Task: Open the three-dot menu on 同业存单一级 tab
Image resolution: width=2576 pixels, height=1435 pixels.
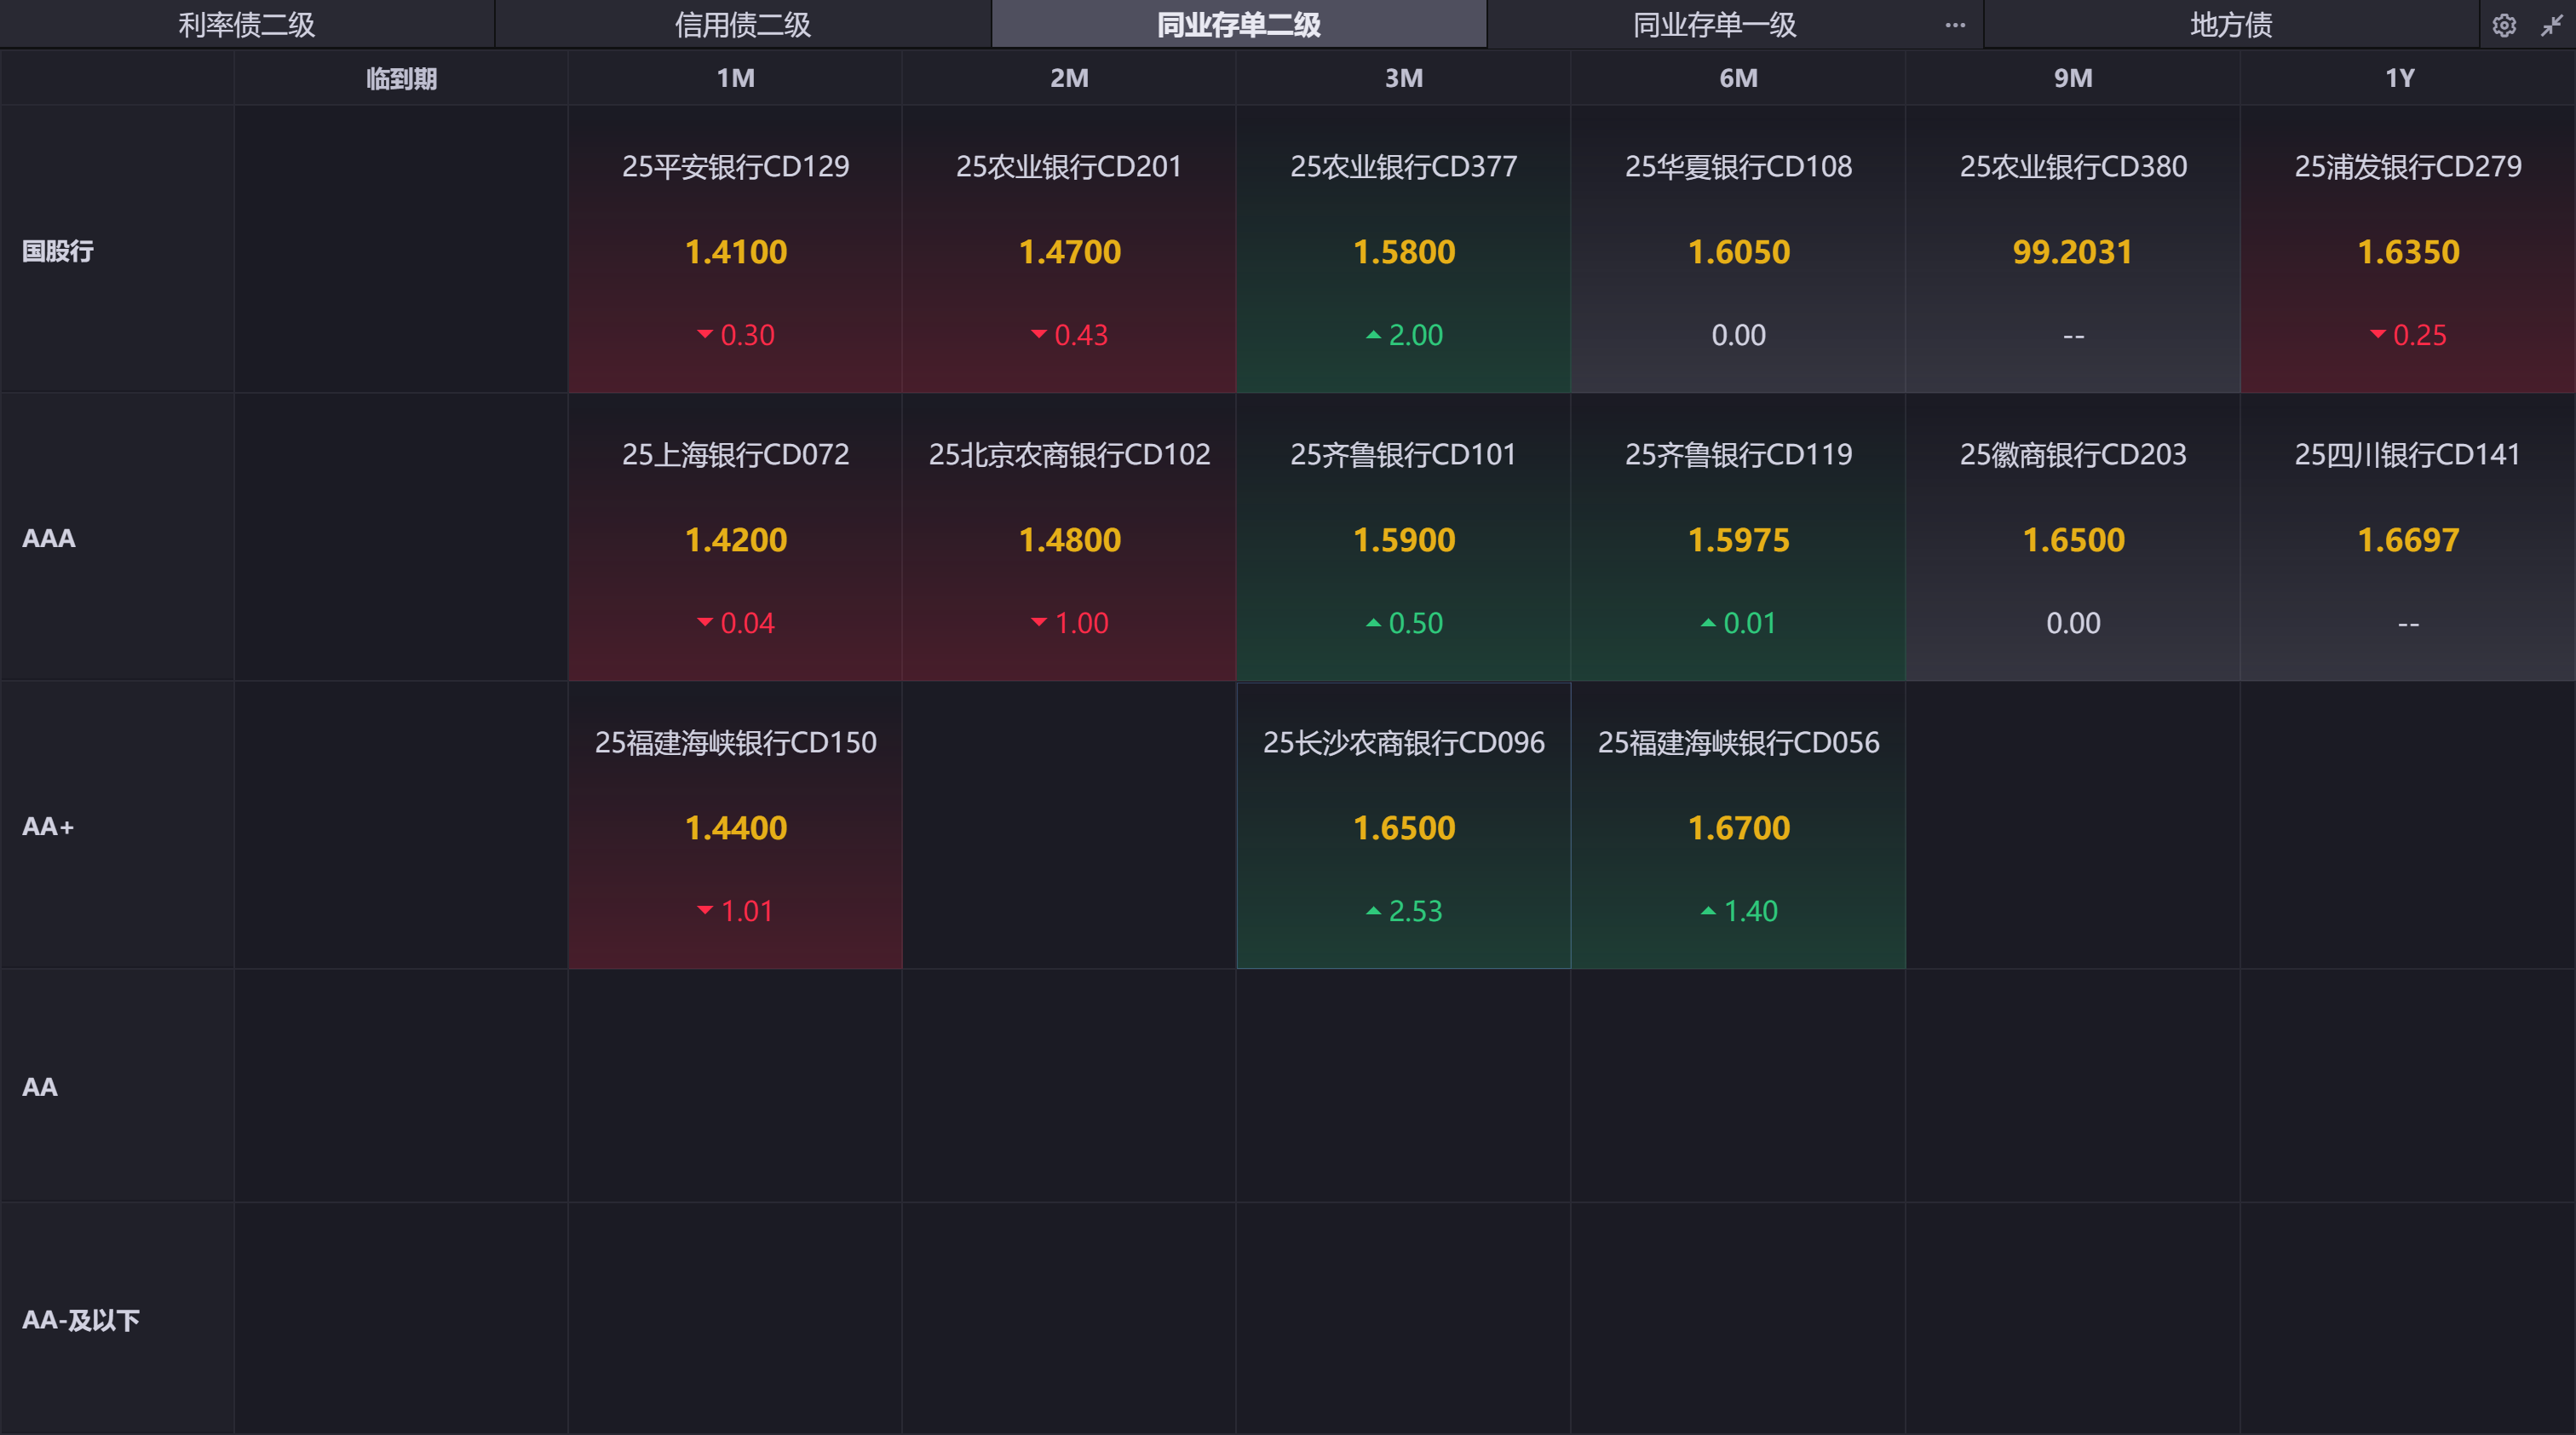Action: [x=1955, y=25]
